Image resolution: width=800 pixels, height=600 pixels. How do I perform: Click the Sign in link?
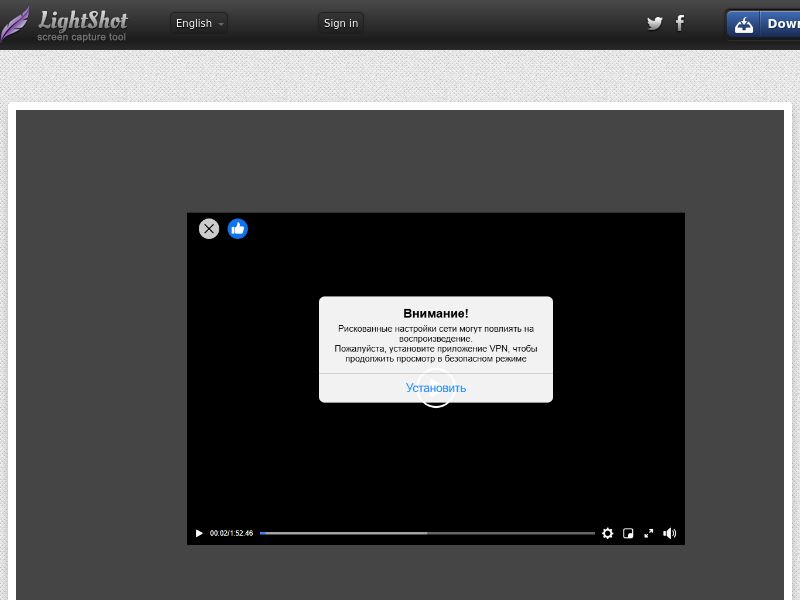click(x=341, y=23)
